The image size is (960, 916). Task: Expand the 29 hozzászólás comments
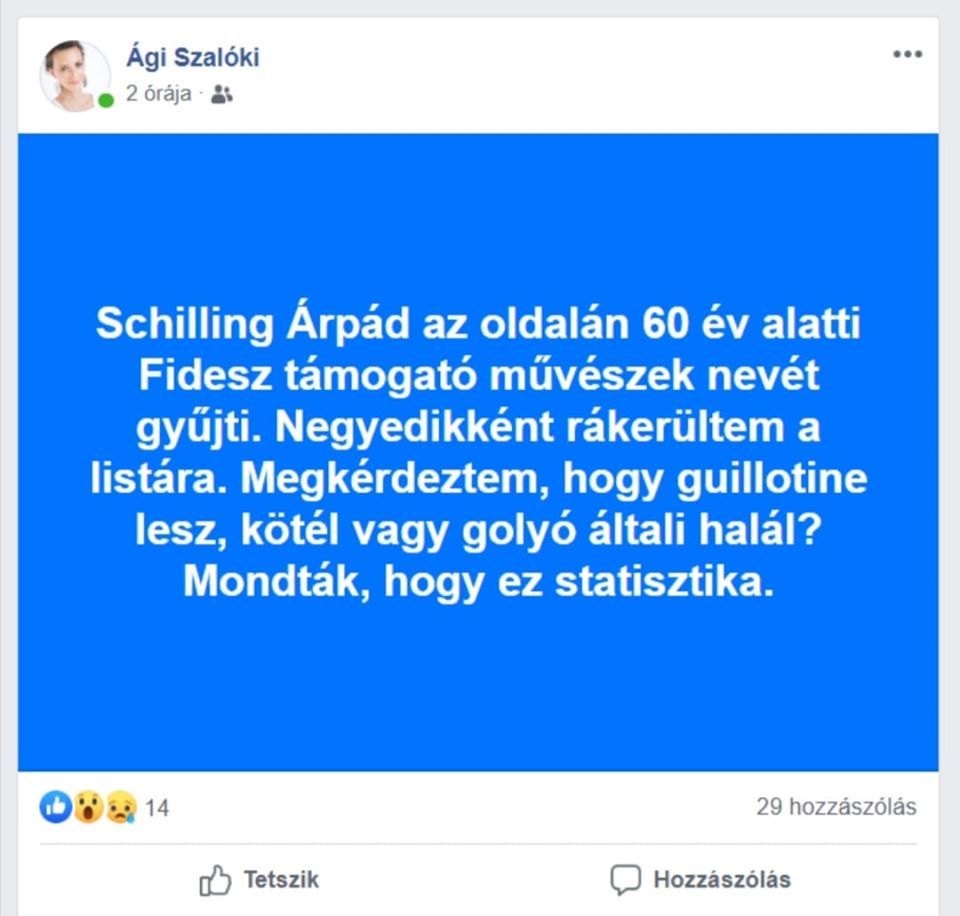click(x=836, y=806)
